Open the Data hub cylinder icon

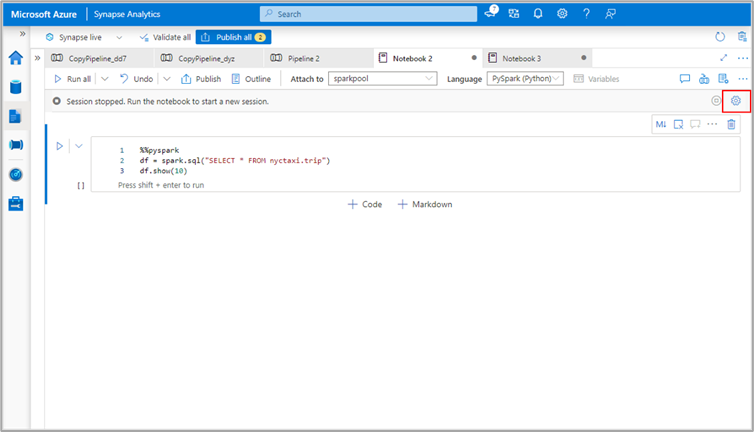(x=16, y=87)
